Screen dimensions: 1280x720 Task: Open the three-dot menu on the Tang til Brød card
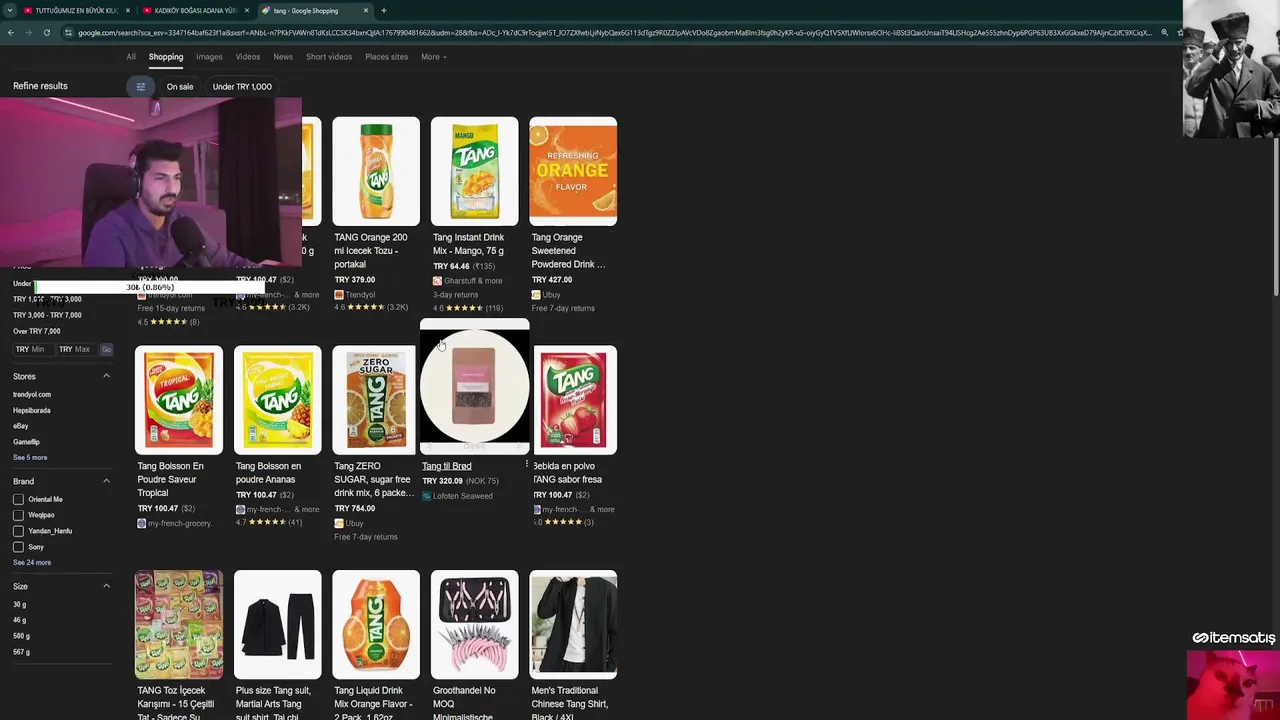(526, 465)
